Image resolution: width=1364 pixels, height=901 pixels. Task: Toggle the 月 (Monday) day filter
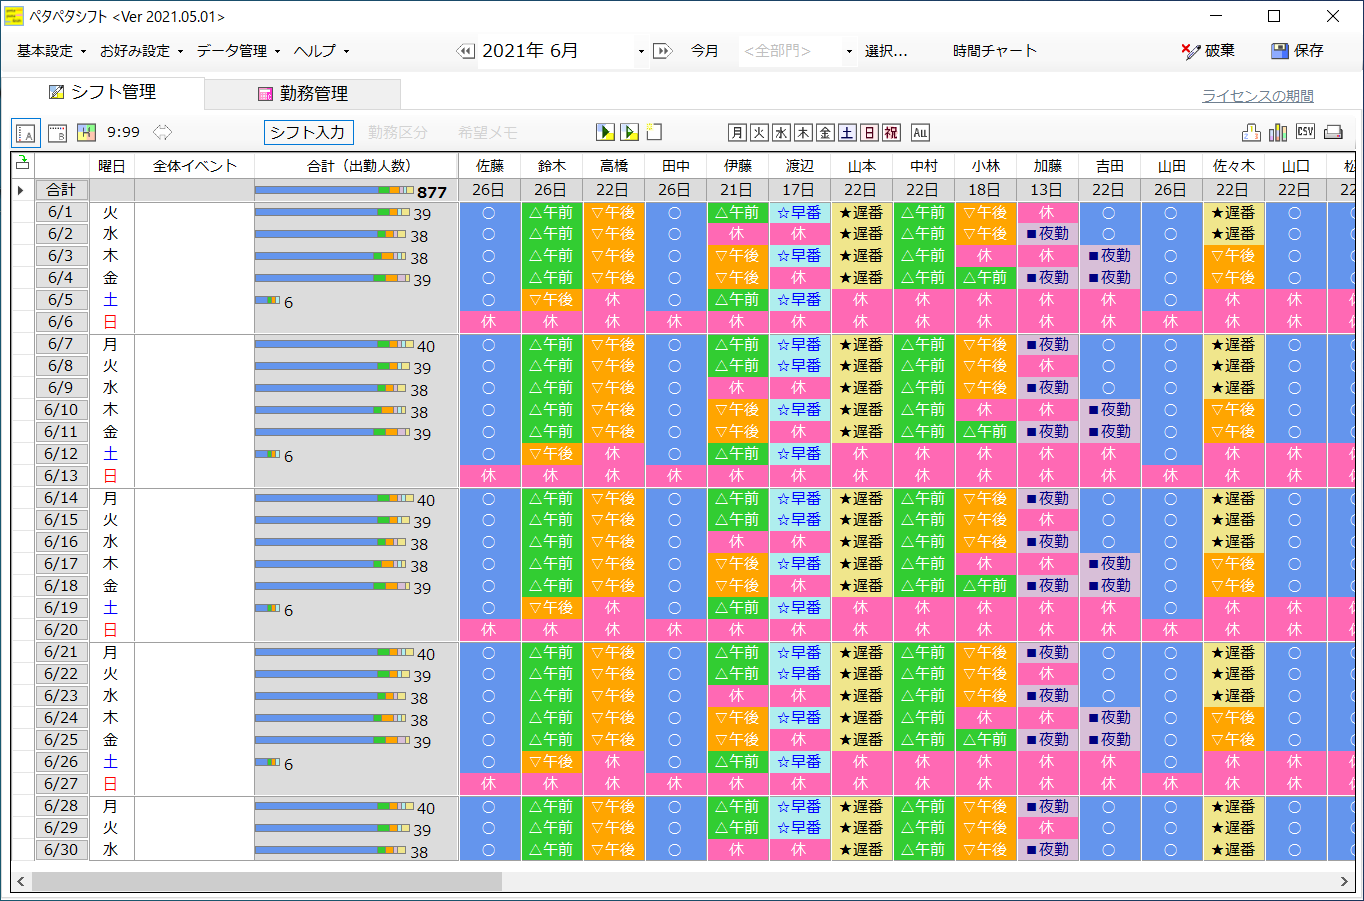[737, 132]
